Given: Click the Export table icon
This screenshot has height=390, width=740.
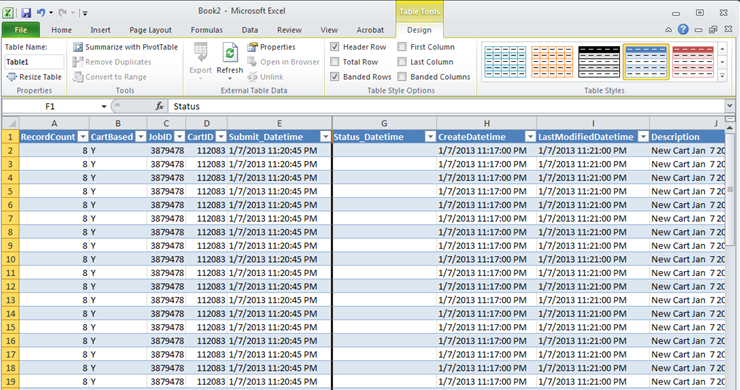Looking at the screenshot, I should click(201, 52).
